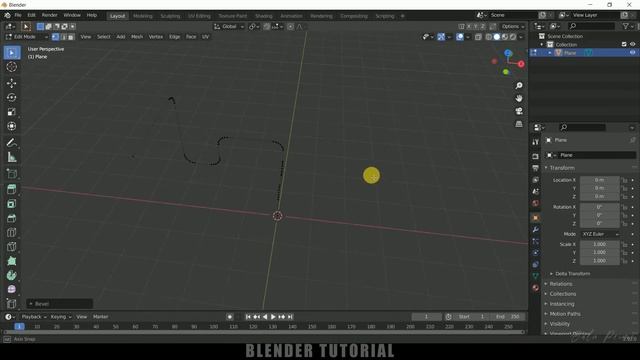The height and width of the screenshot is (360, 640).
Task: Open the Render properties tab
Action: click(536, 156)
